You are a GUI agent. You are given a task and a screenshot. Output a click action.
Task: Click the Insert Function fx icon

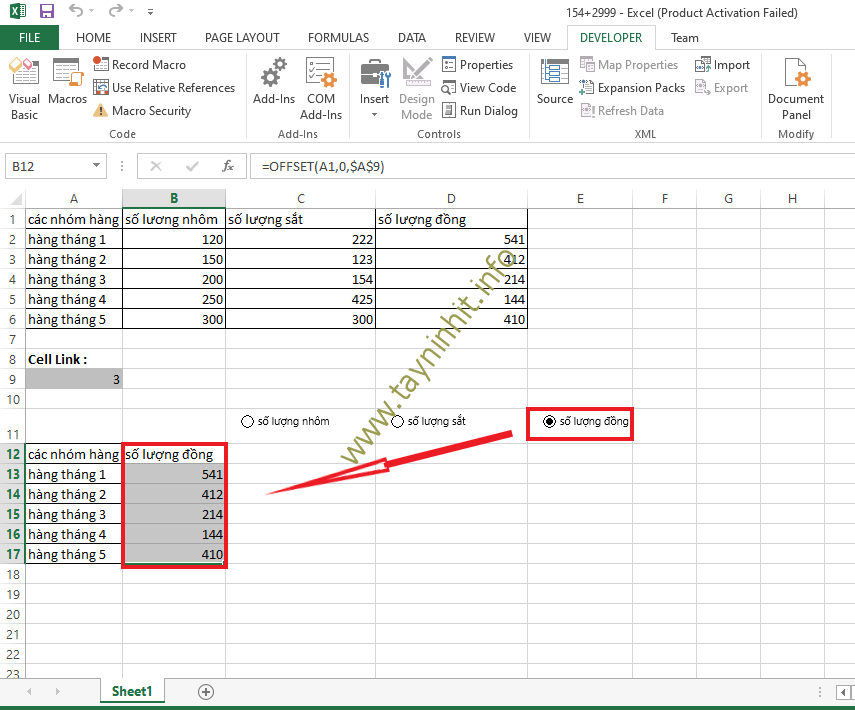pyautogui.click(x=228, y=166)
